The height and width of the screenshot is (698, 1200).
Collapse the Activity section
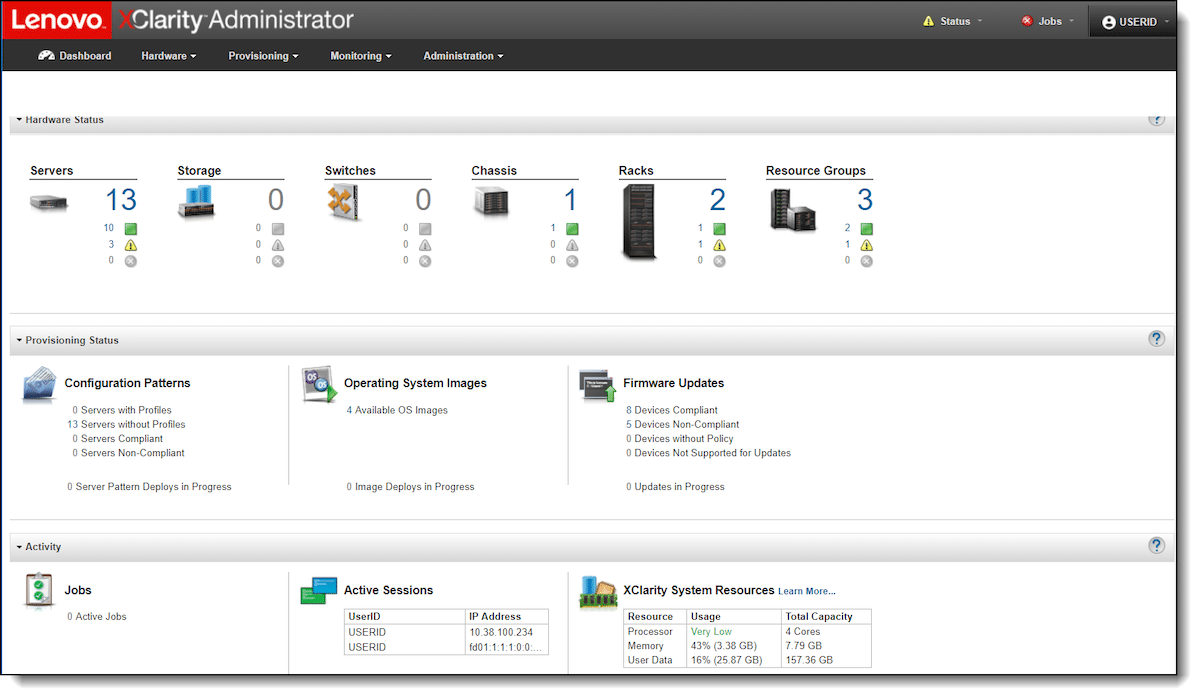coord(19,547)
